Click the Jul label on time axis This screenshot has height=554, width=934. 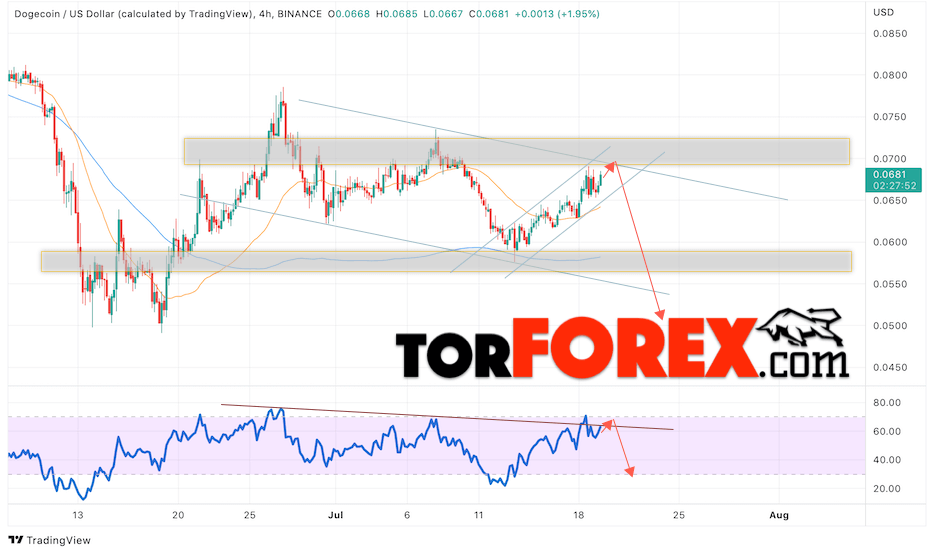pyautogui.click(x=335, y=515)
